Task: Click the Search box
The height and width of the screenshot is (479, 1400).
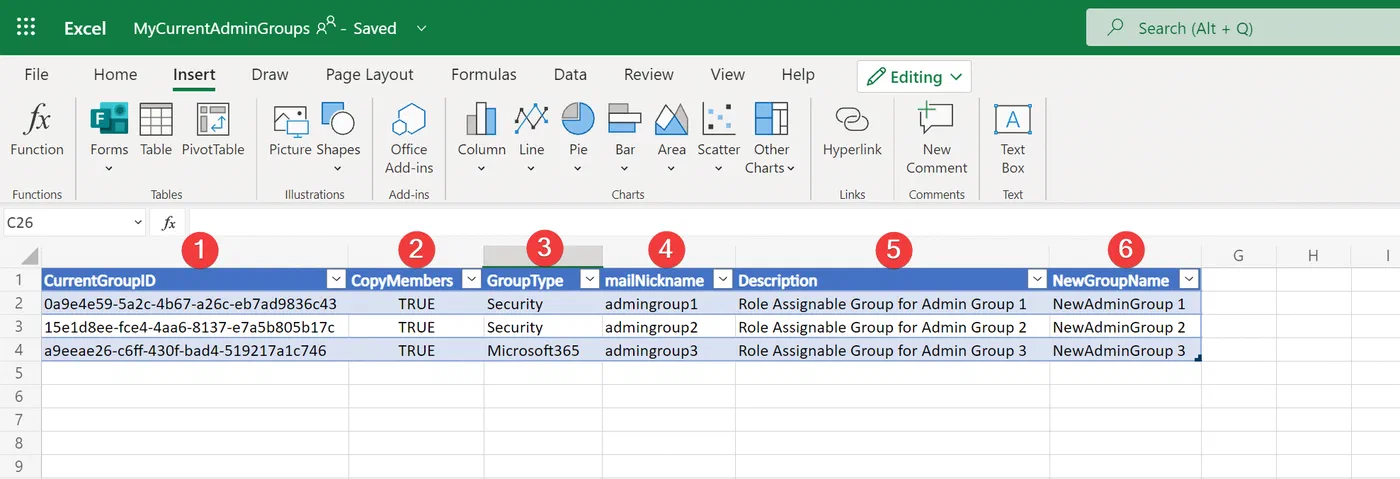Action: [1243, 28]
